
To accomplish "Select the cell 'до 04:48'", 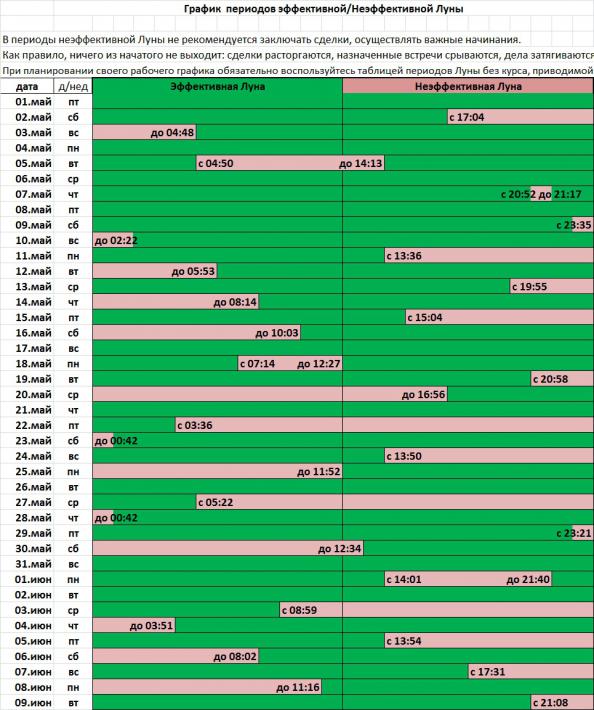I will [x=144, y=133].
